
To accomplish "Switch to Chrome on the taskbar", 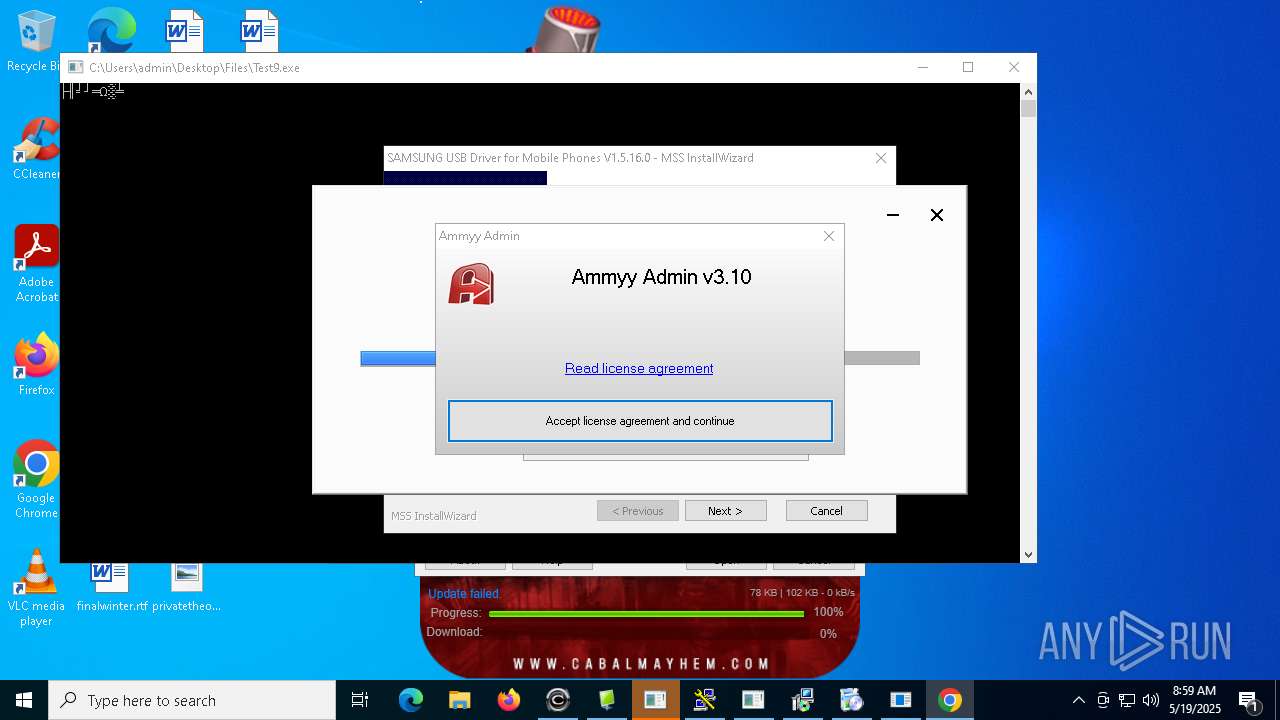I will coord(950,700).
